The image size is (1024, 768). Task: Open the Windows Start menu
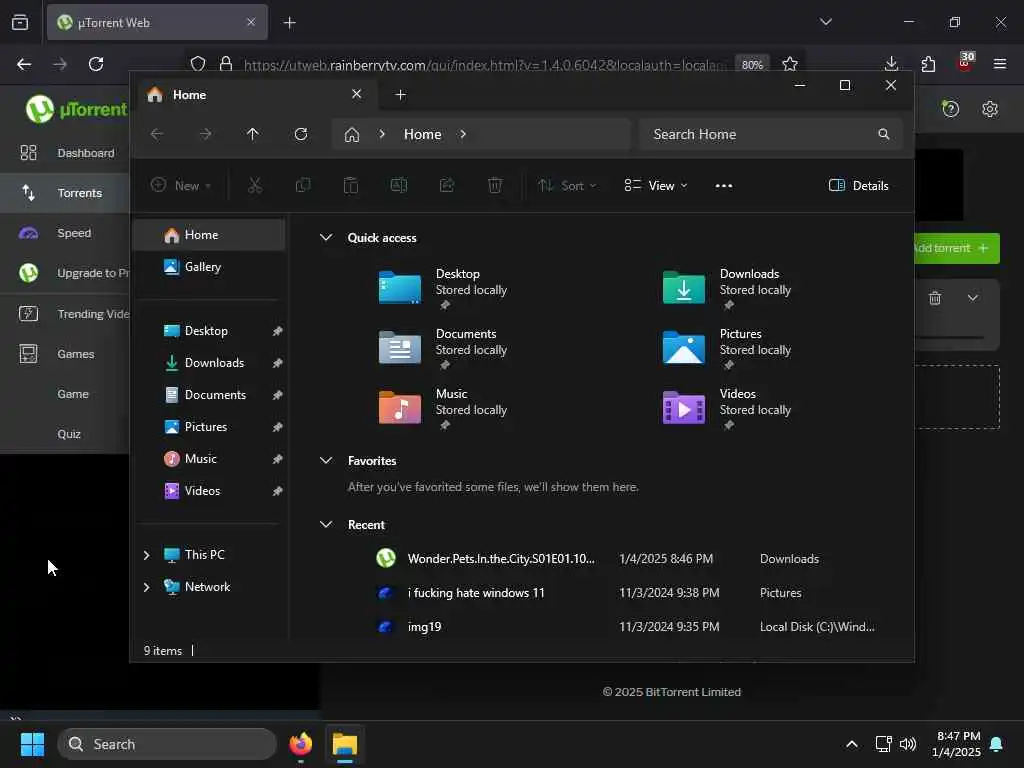(x=32, y=744)
